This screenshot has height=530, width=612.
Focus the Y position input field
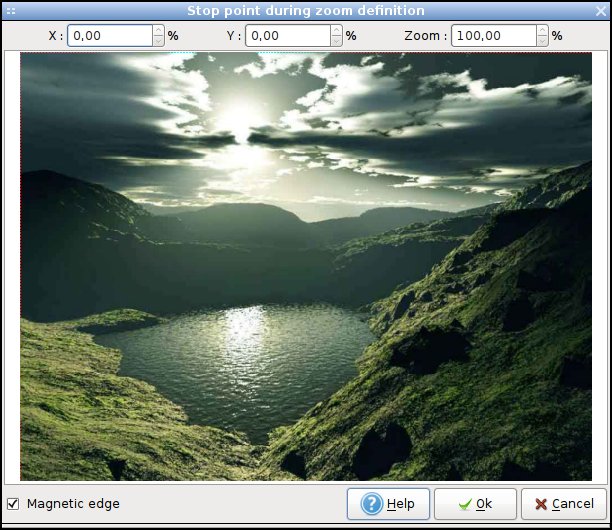pos(288,36)
